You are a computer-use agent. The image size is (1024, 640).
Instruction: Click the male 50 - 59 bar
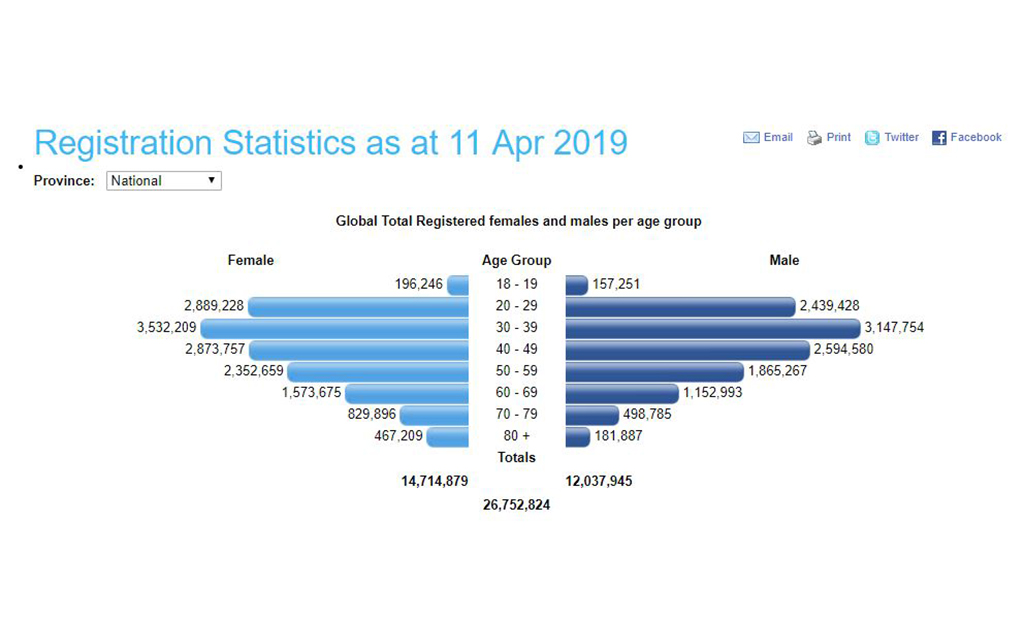click(654, 371)
